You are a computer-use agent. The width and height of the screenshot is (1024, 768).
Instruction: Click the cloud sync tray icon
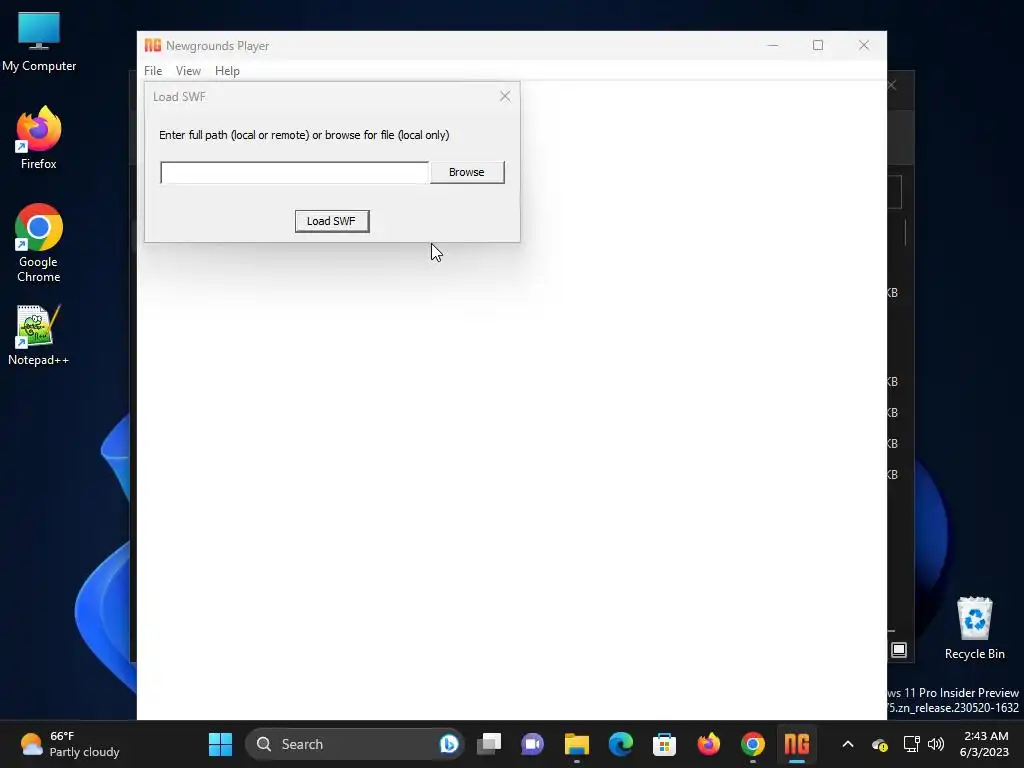(x=880, y=744)
